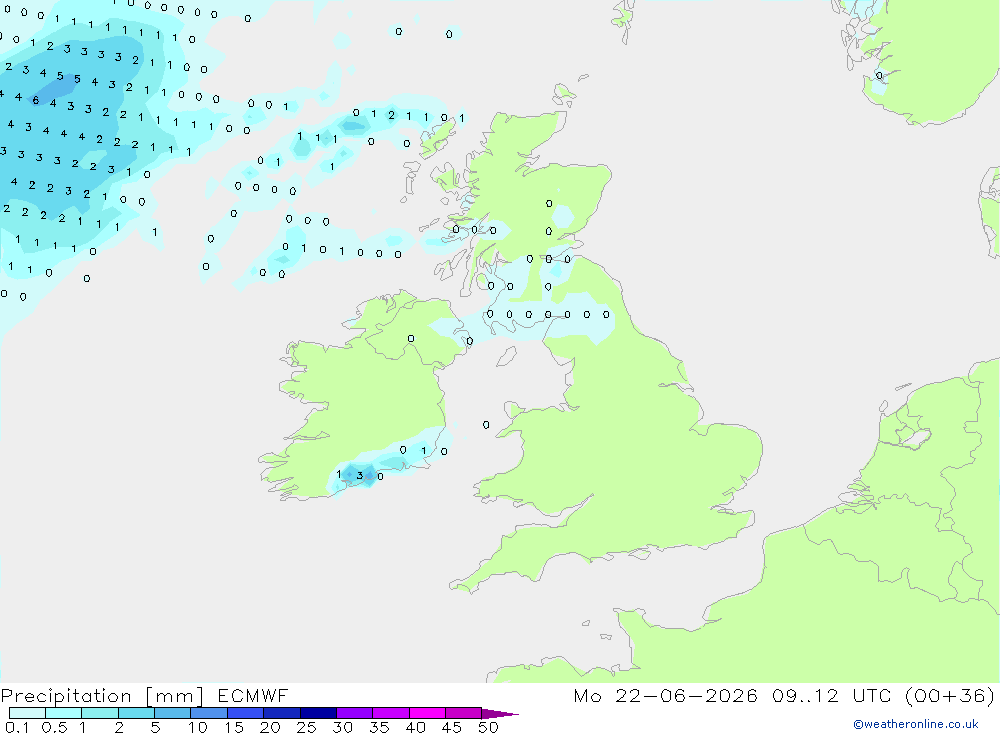The image size is (1000, 733).
Task: Click the '50' legend scale label
Action: [x=488, y=727]
